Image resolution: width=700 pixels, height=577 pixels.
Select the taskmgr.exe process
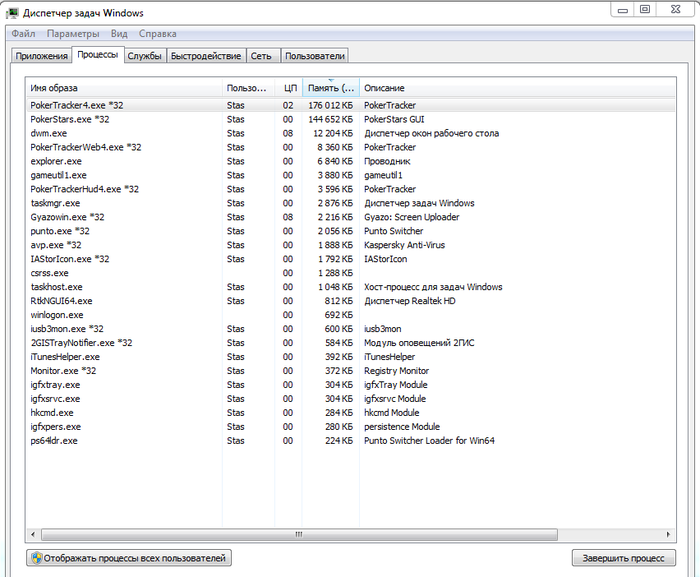tap(350, 203)
